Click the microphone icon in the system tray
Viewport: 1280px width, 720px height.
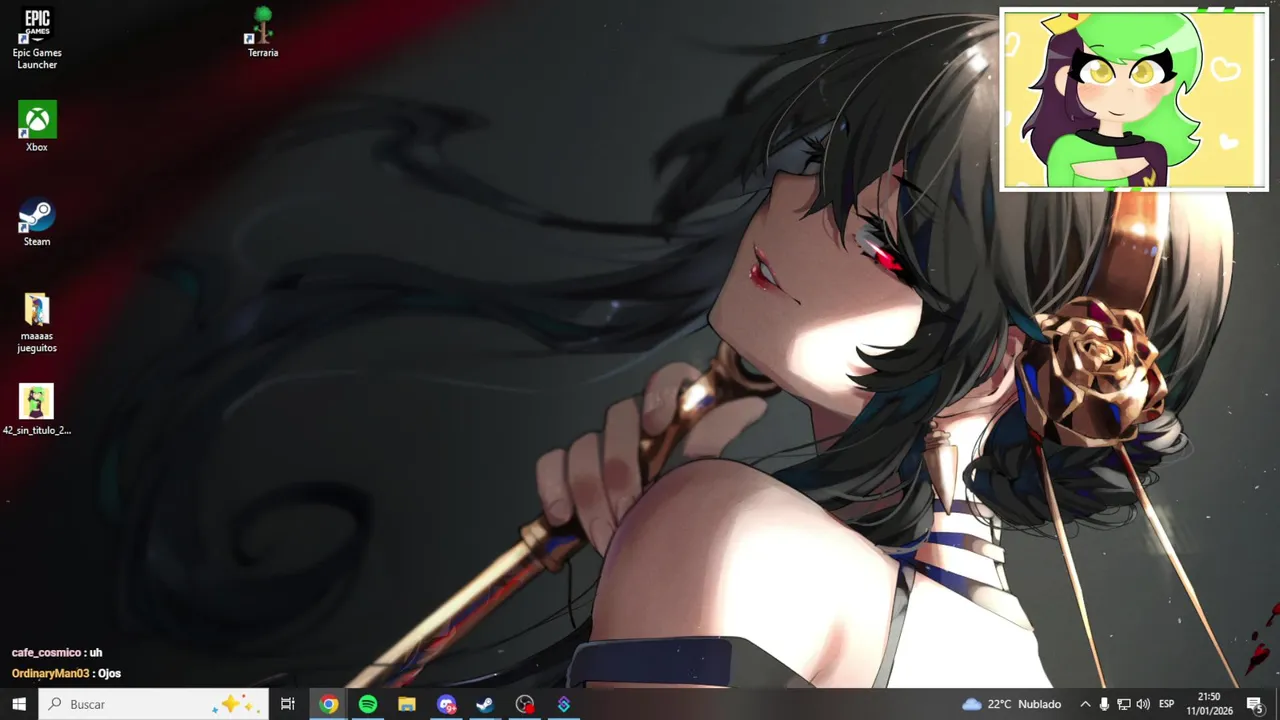click(1104, 704)
